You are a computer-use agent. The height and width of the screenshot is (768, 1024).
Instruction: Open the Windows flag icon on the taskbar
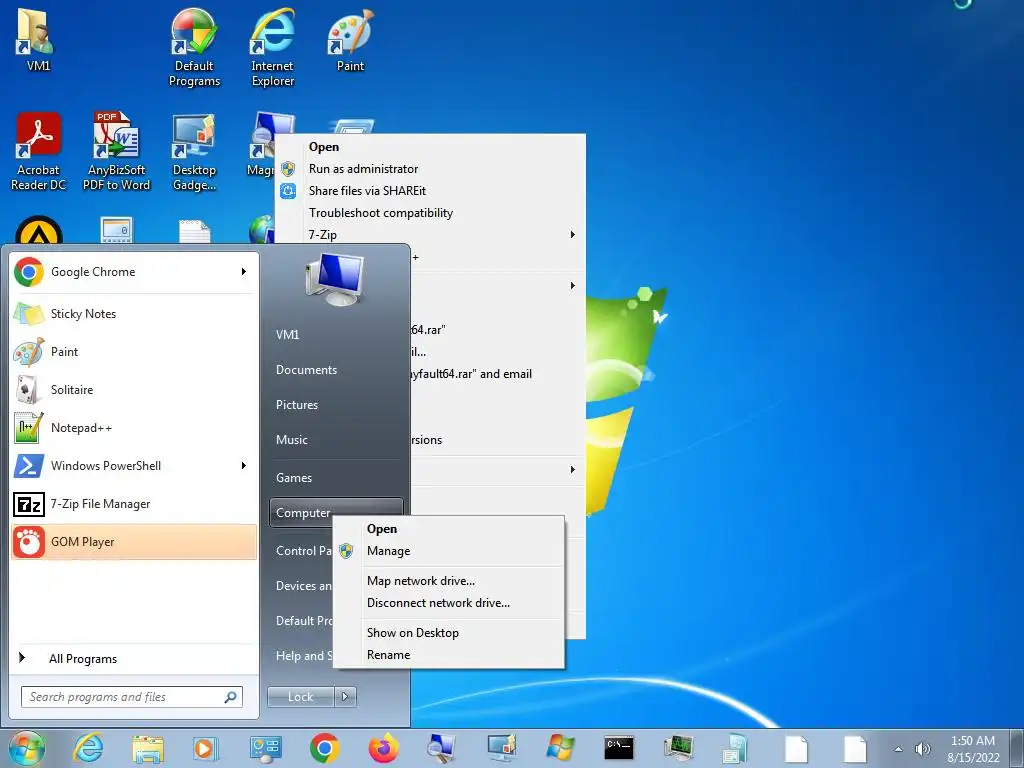(560, 748)
